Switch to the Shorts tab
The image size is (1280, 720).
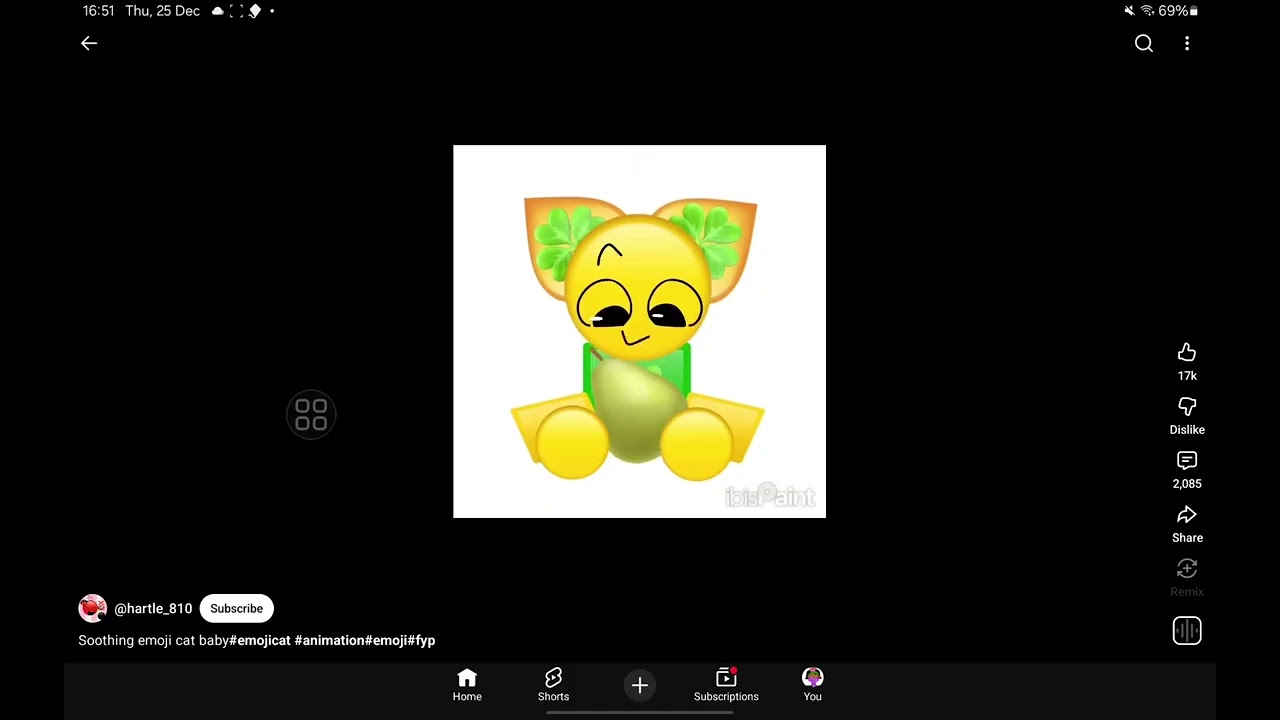[553, 685]
